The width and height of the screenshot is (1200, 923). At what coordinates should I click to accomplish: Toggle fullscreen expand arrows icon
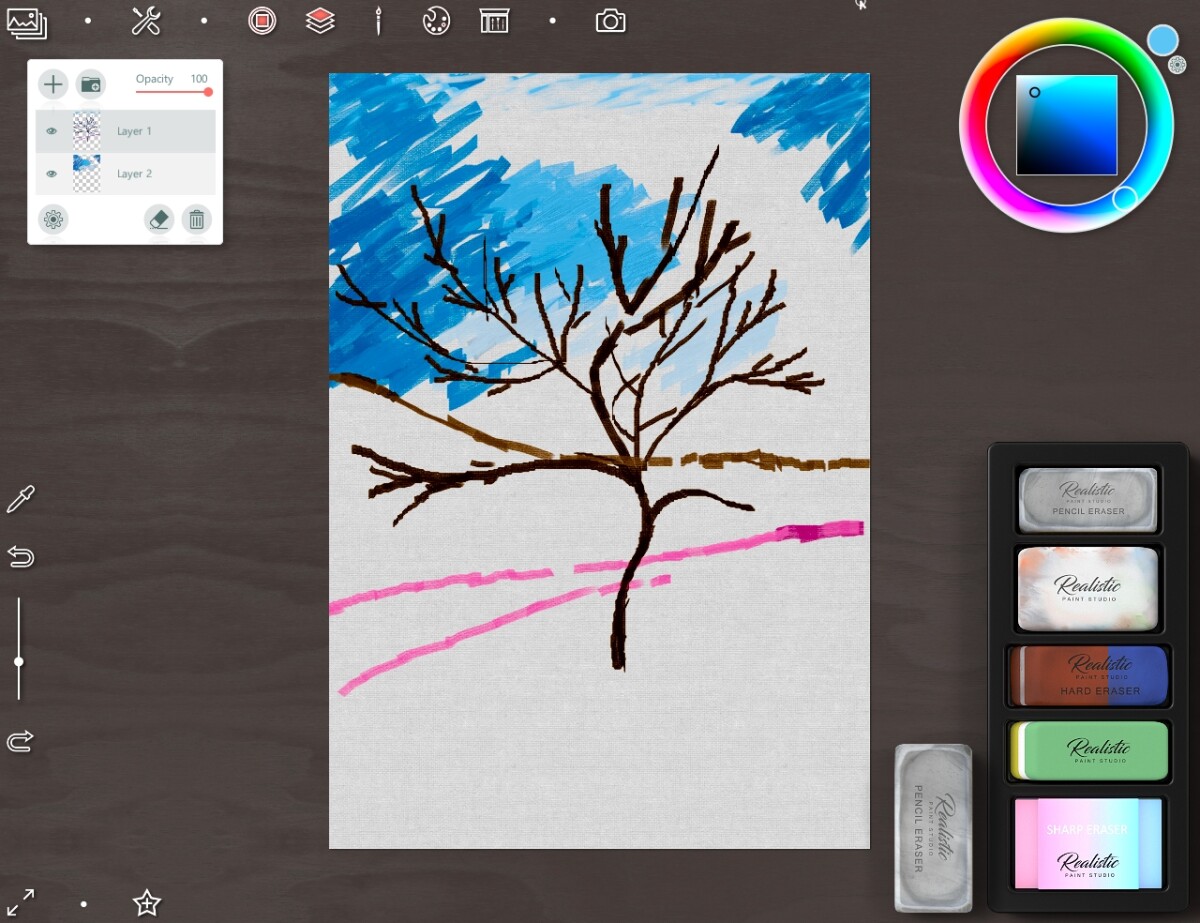(20, 902)
